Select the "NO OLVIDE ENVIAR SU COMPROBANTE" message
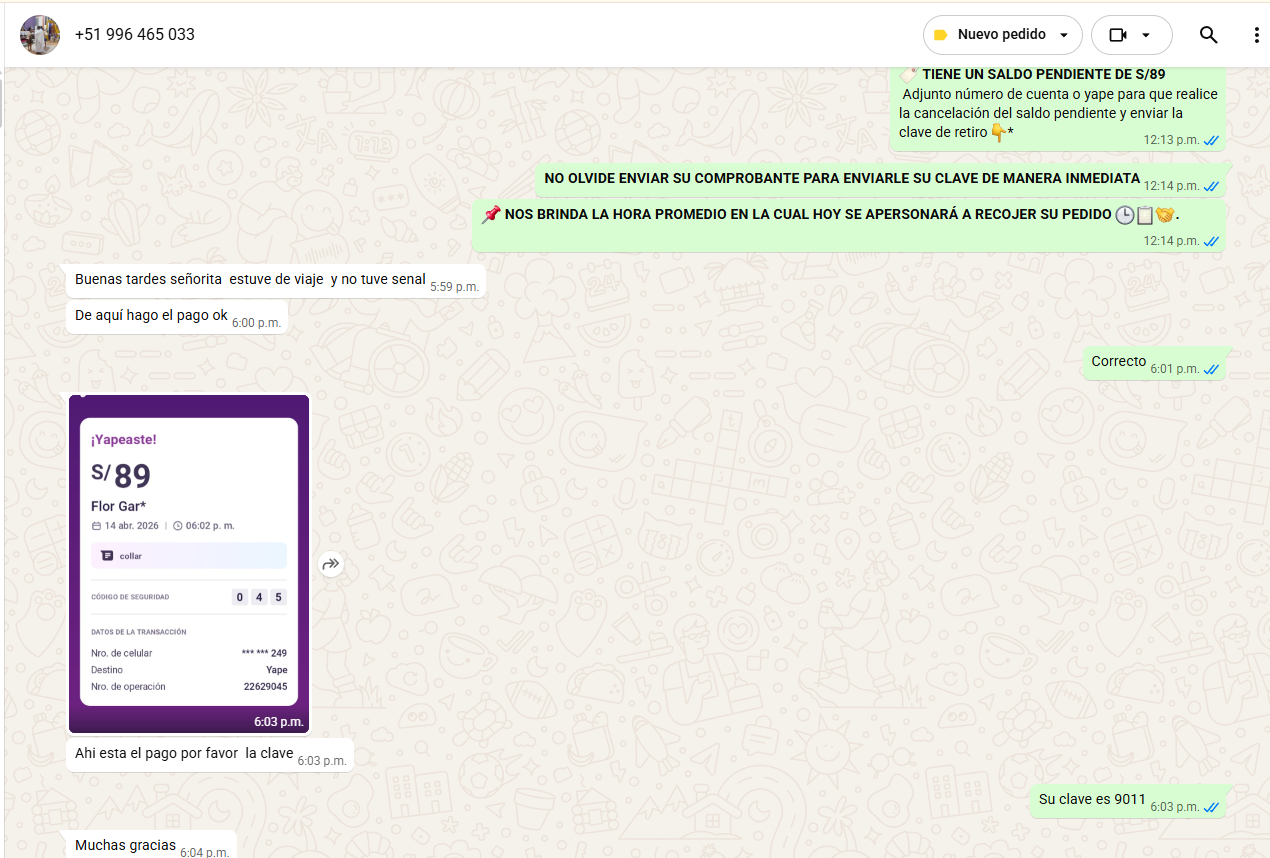1270x858 pixels. (x=841, y=179)
